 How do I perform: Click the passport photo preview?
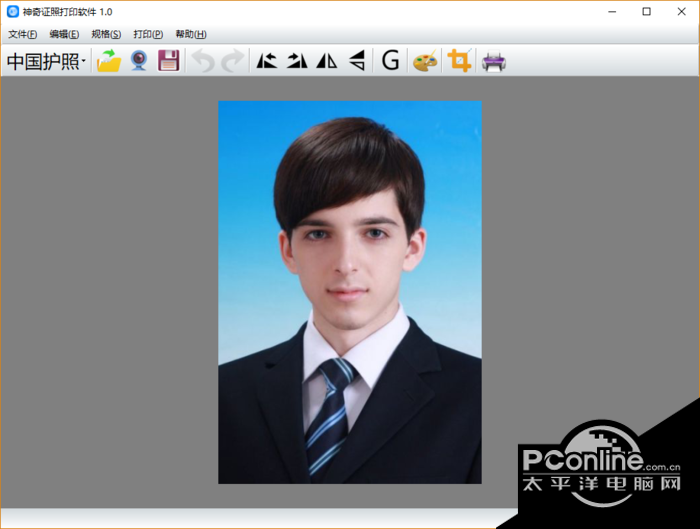(x=350, y=292)
